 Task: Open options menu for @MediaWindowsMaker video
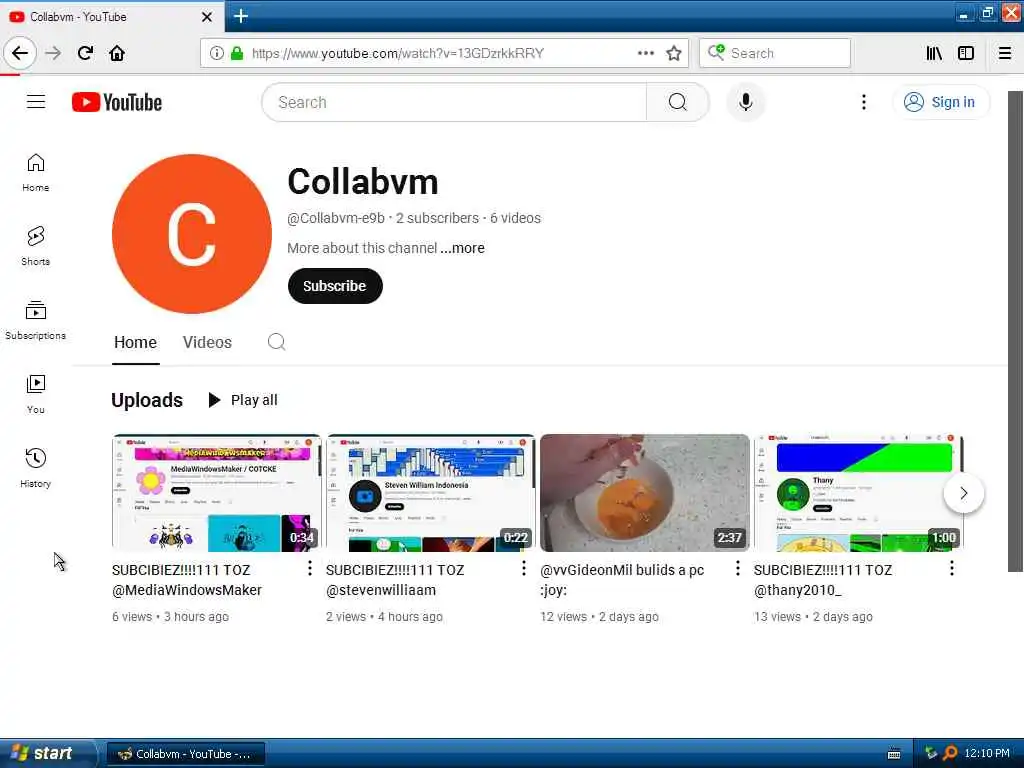click(x=310, y=569)
